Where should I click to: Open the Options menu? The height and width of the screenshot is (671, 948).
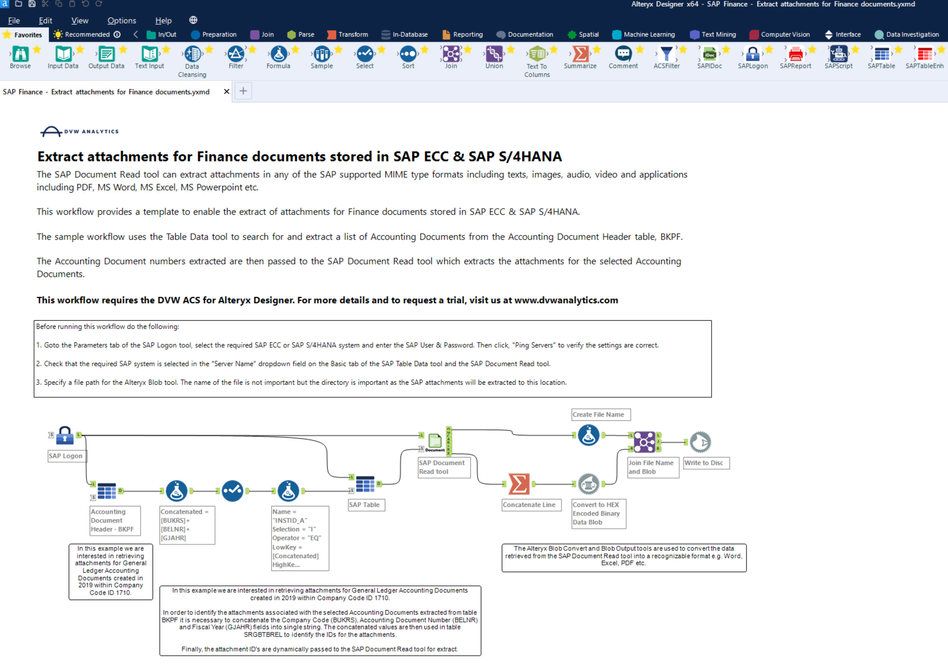coord(122,21)
